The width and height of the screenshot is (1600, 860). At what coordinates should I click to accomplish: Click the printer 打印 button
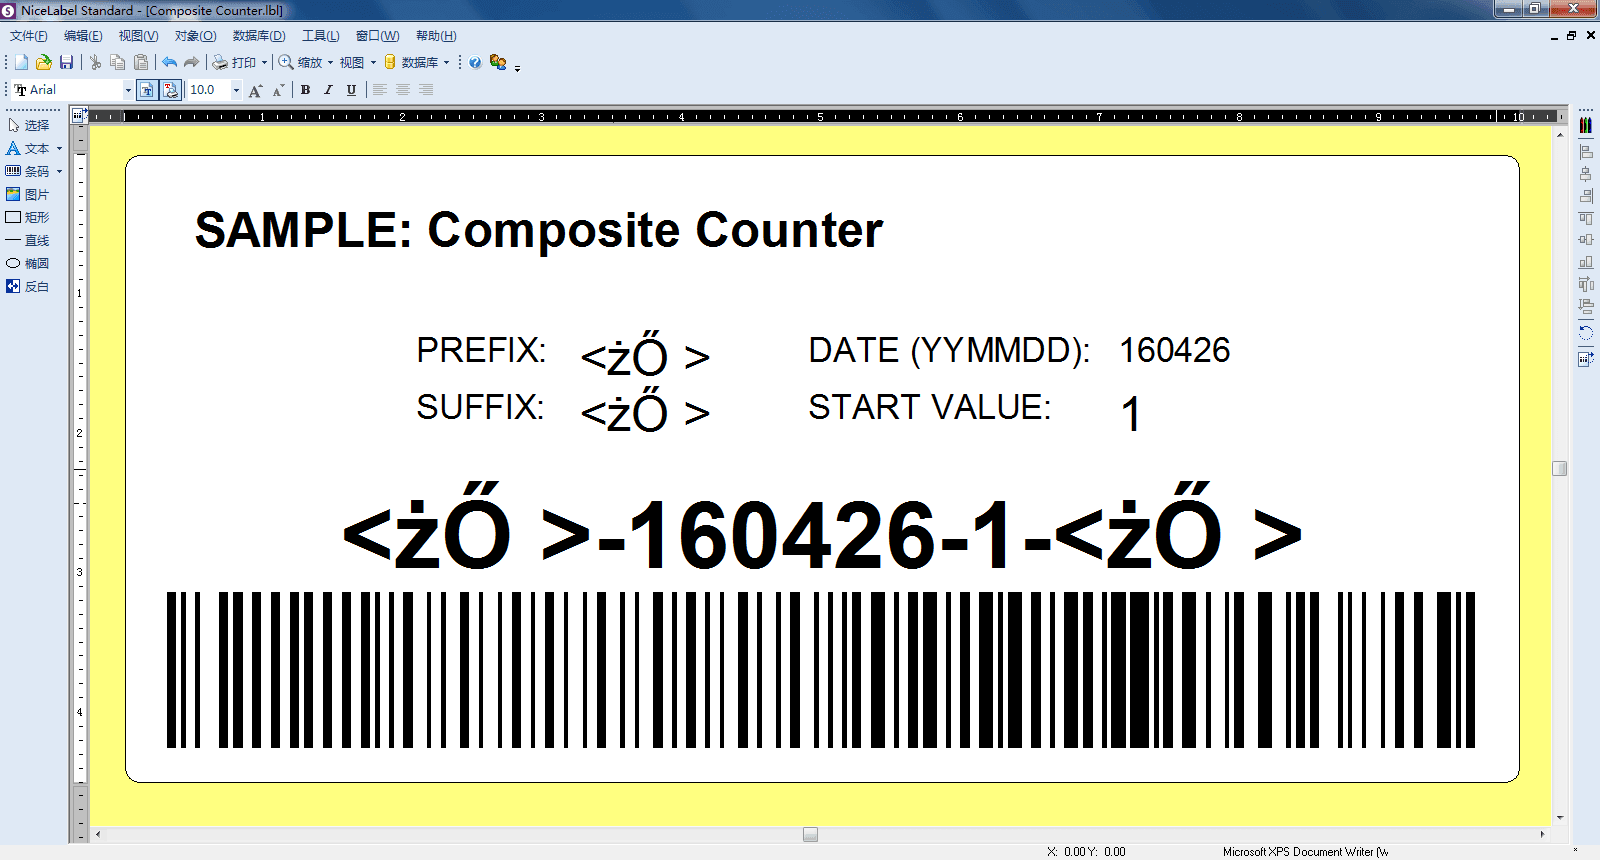tap(234, 62)
